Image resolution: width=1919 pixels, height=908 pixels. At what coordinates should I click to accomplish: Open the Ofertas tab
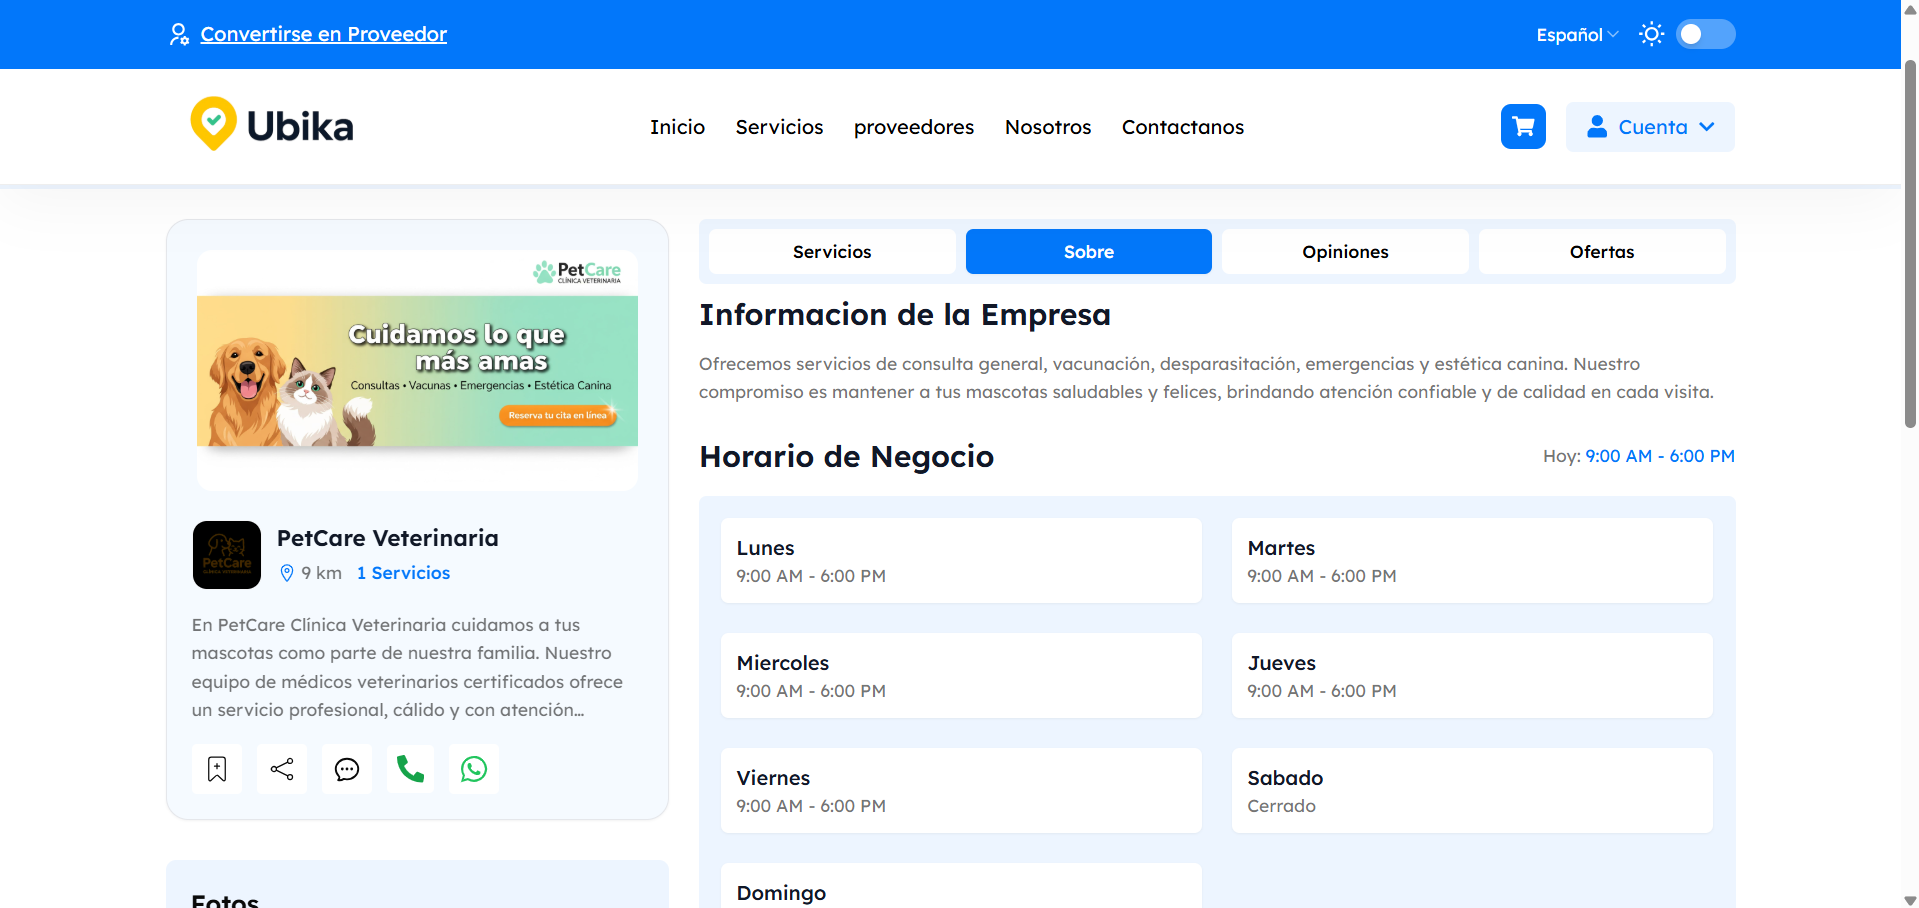click(x=1601, y=251)
